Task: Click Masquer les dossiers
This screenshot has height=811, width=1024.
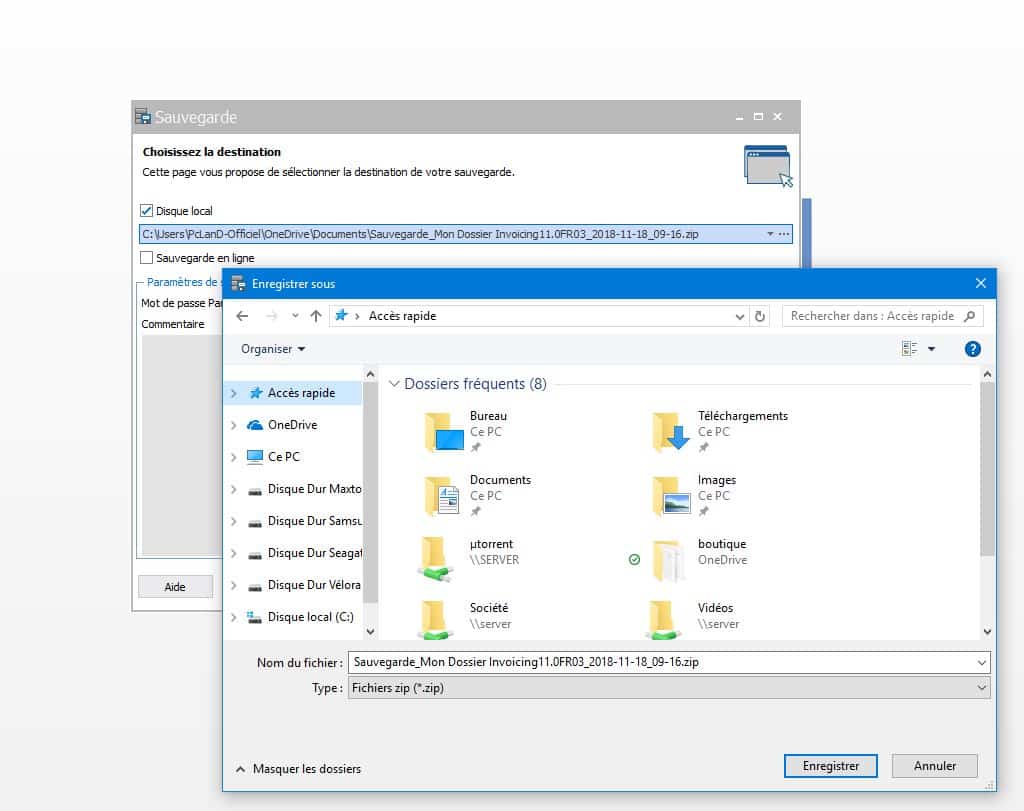Action: [x=298, y=769]
